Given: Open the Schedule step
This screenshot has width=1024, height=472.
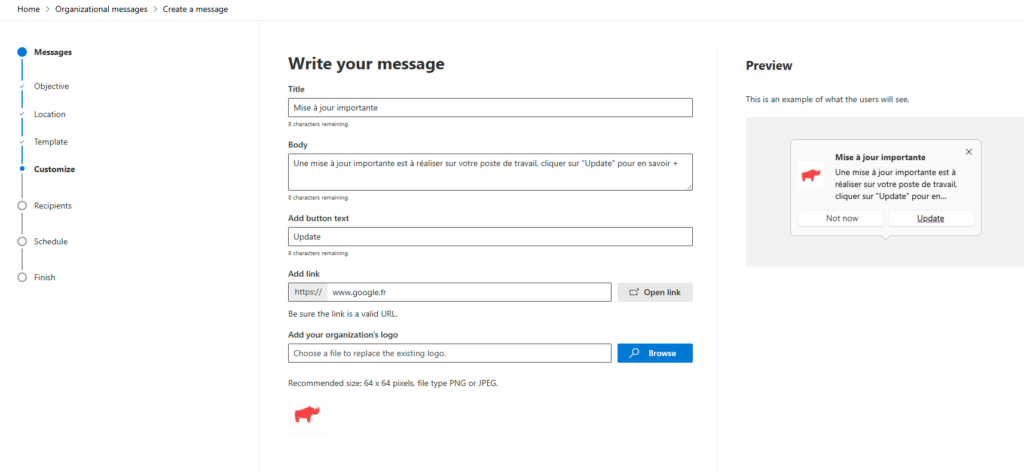Looking at the screenshot, I should pos(51,241).
